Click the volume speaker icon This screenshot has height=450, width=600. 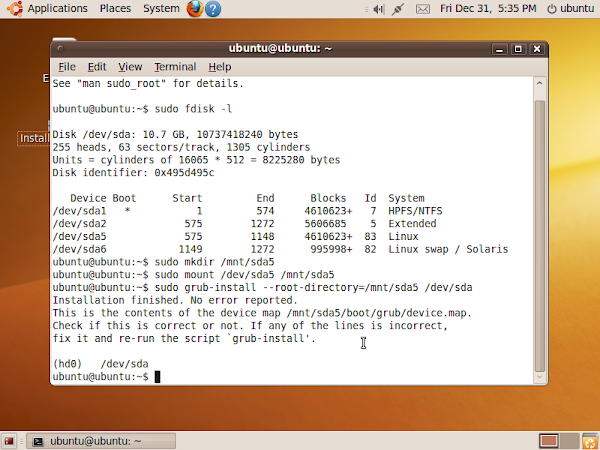coord(378,9)
